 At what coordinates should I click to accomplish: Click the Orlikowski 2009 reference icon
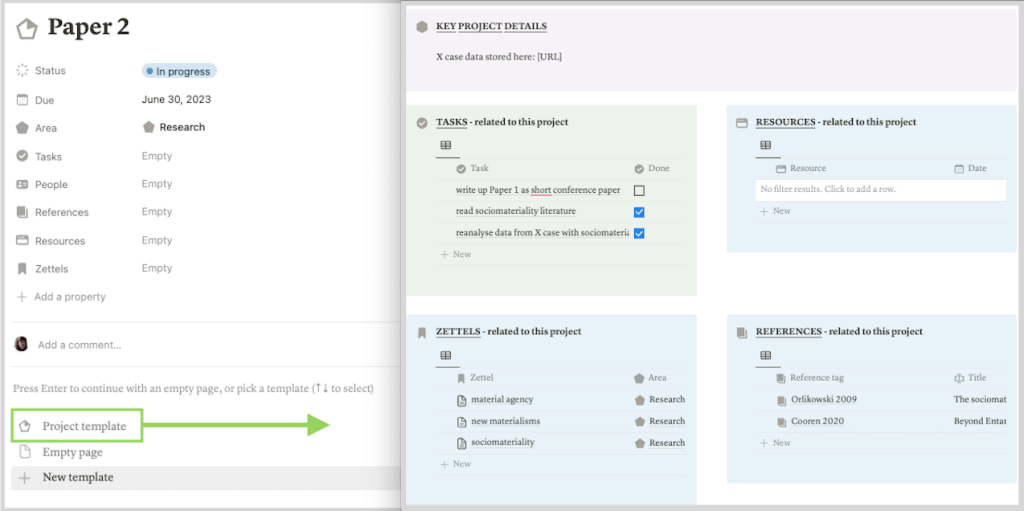click(x=782, y=400)
